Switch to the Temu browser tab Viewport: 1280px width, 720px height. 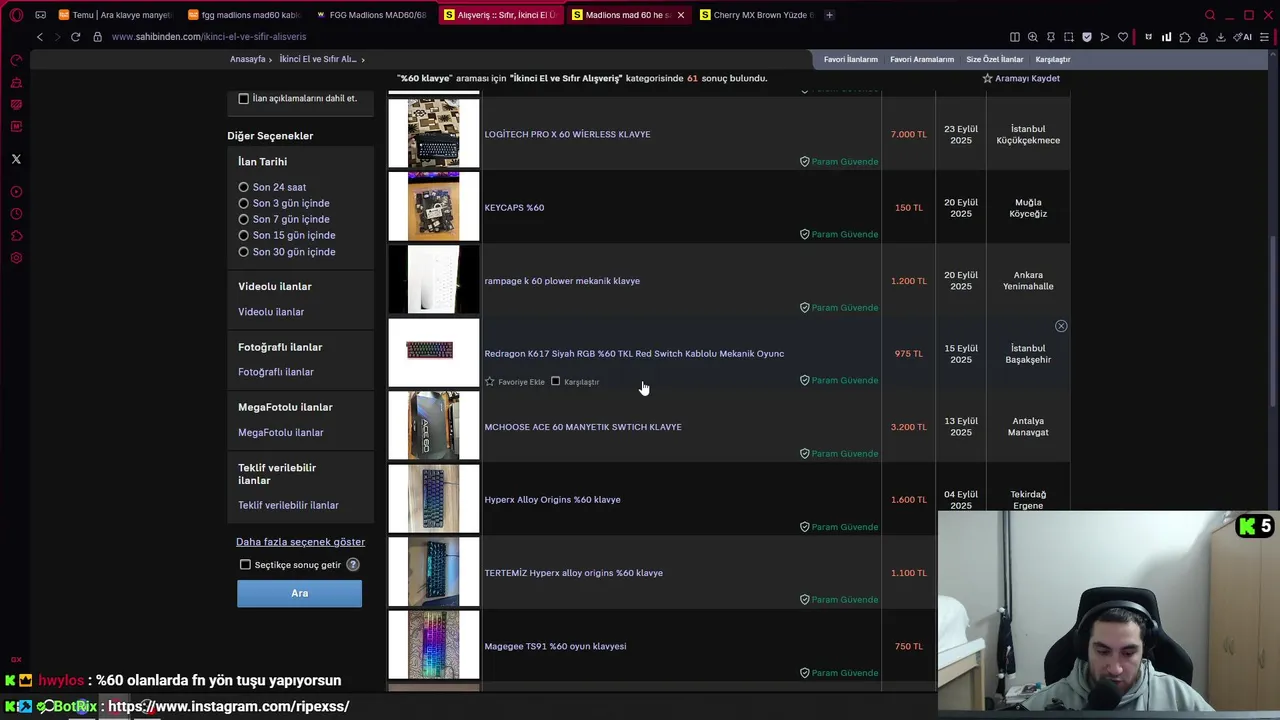click(x=115, y=15)
